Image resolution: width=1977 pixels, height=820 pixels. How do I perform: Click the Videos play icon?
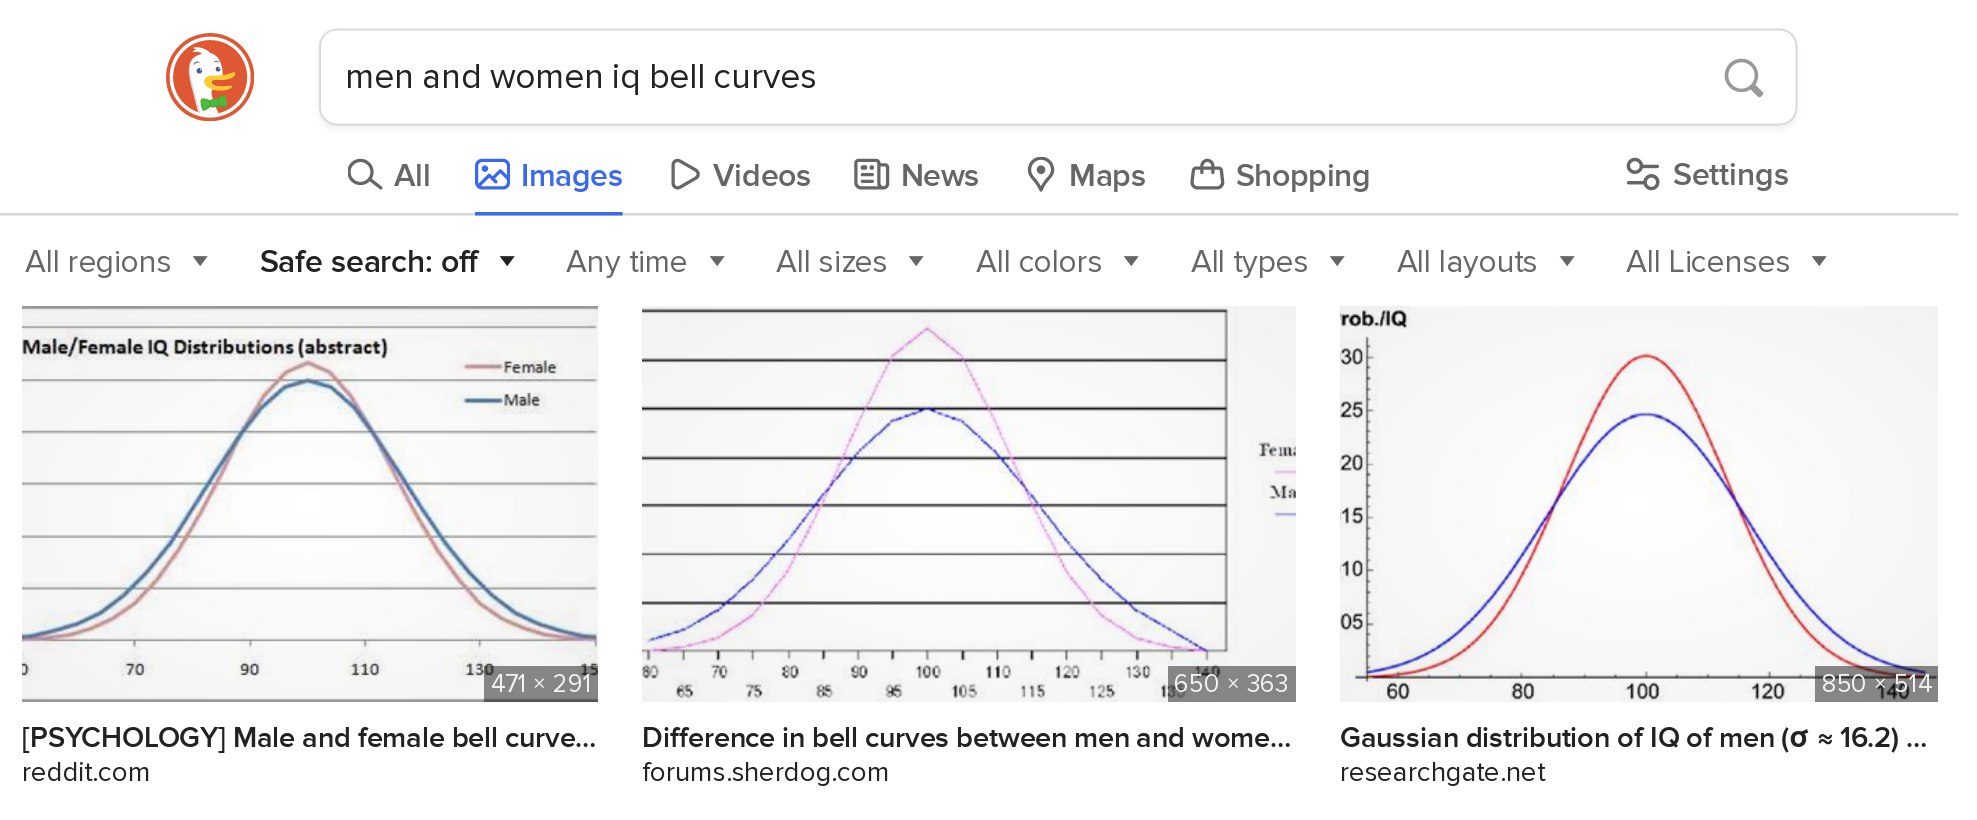[x=685, y=175]
